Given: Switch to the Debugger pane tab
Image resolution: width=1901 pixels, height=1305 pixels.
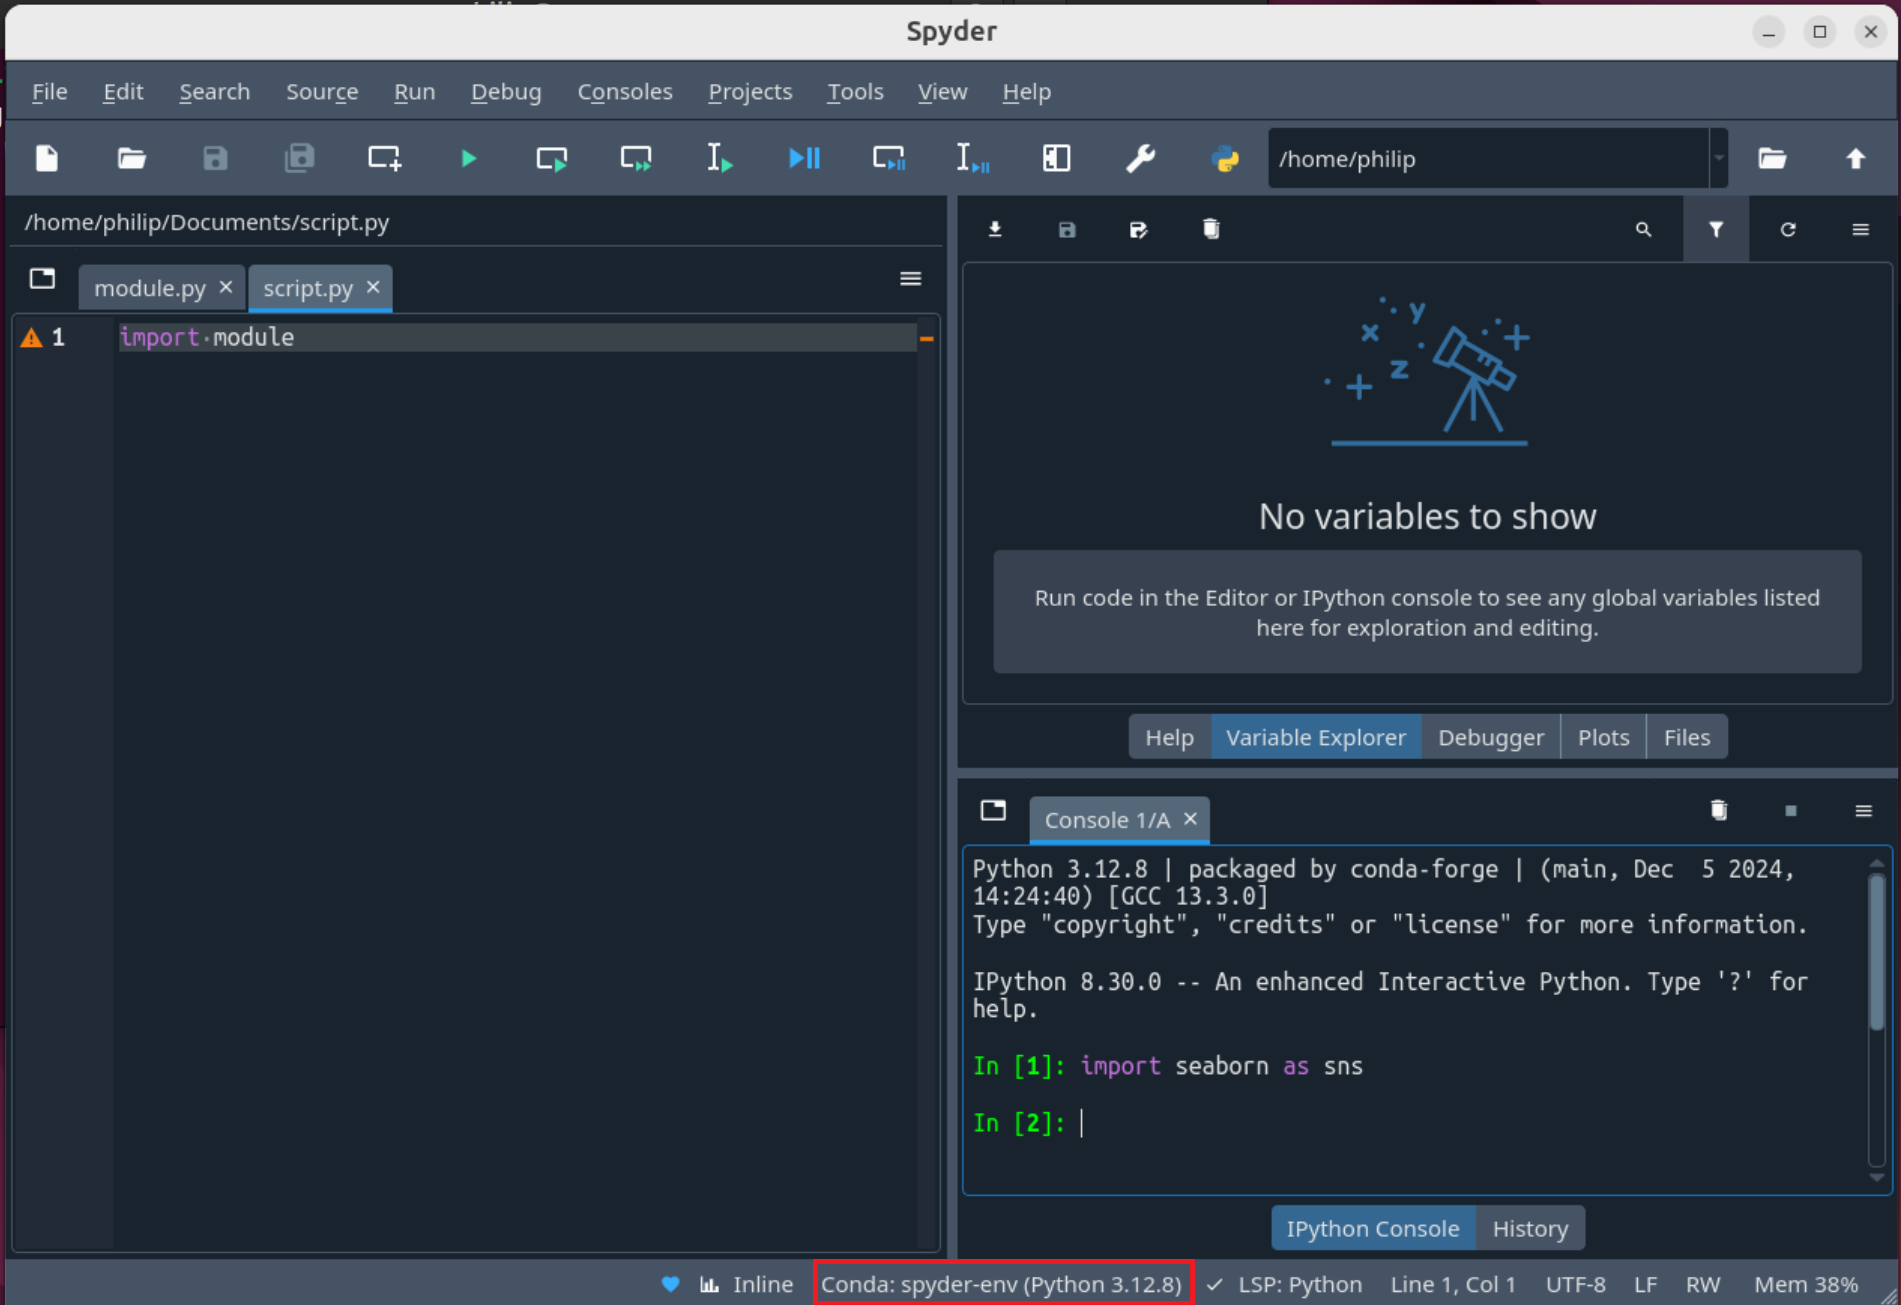Looking at the screenshot, I should [1491, 737].
